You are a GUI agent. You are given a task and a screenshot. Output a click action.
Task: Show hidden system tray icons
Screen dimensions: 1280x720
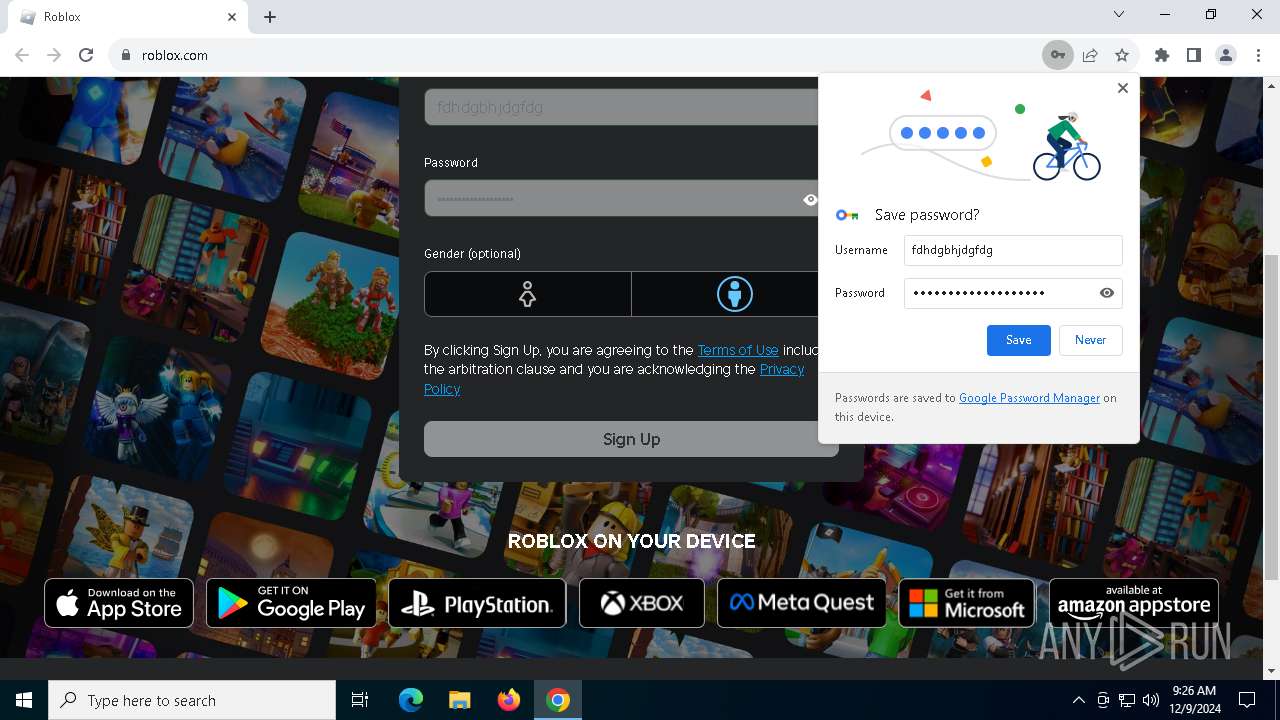[x=1078, y=700]
